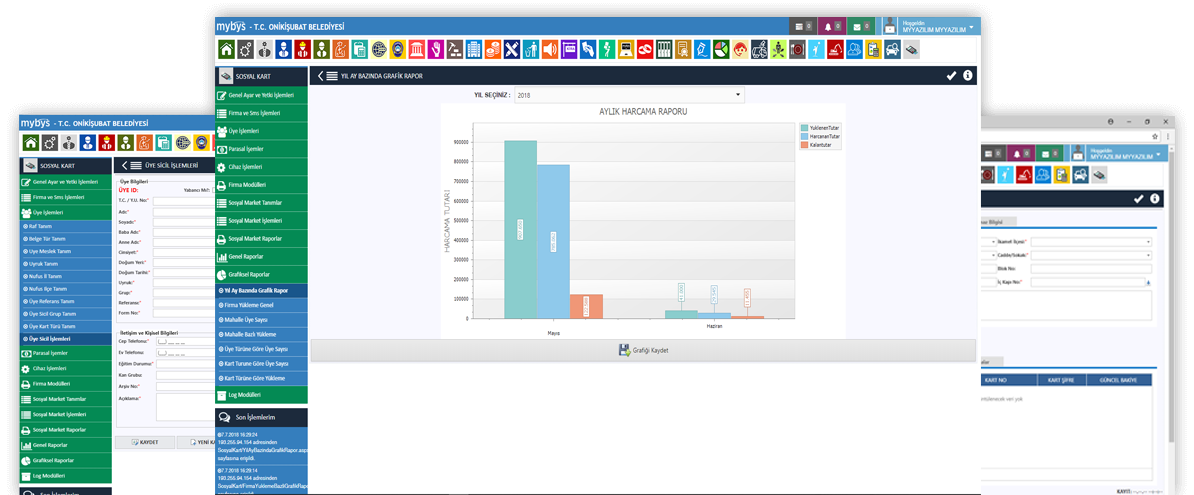Click the KAYDET button in the left window

145,442
